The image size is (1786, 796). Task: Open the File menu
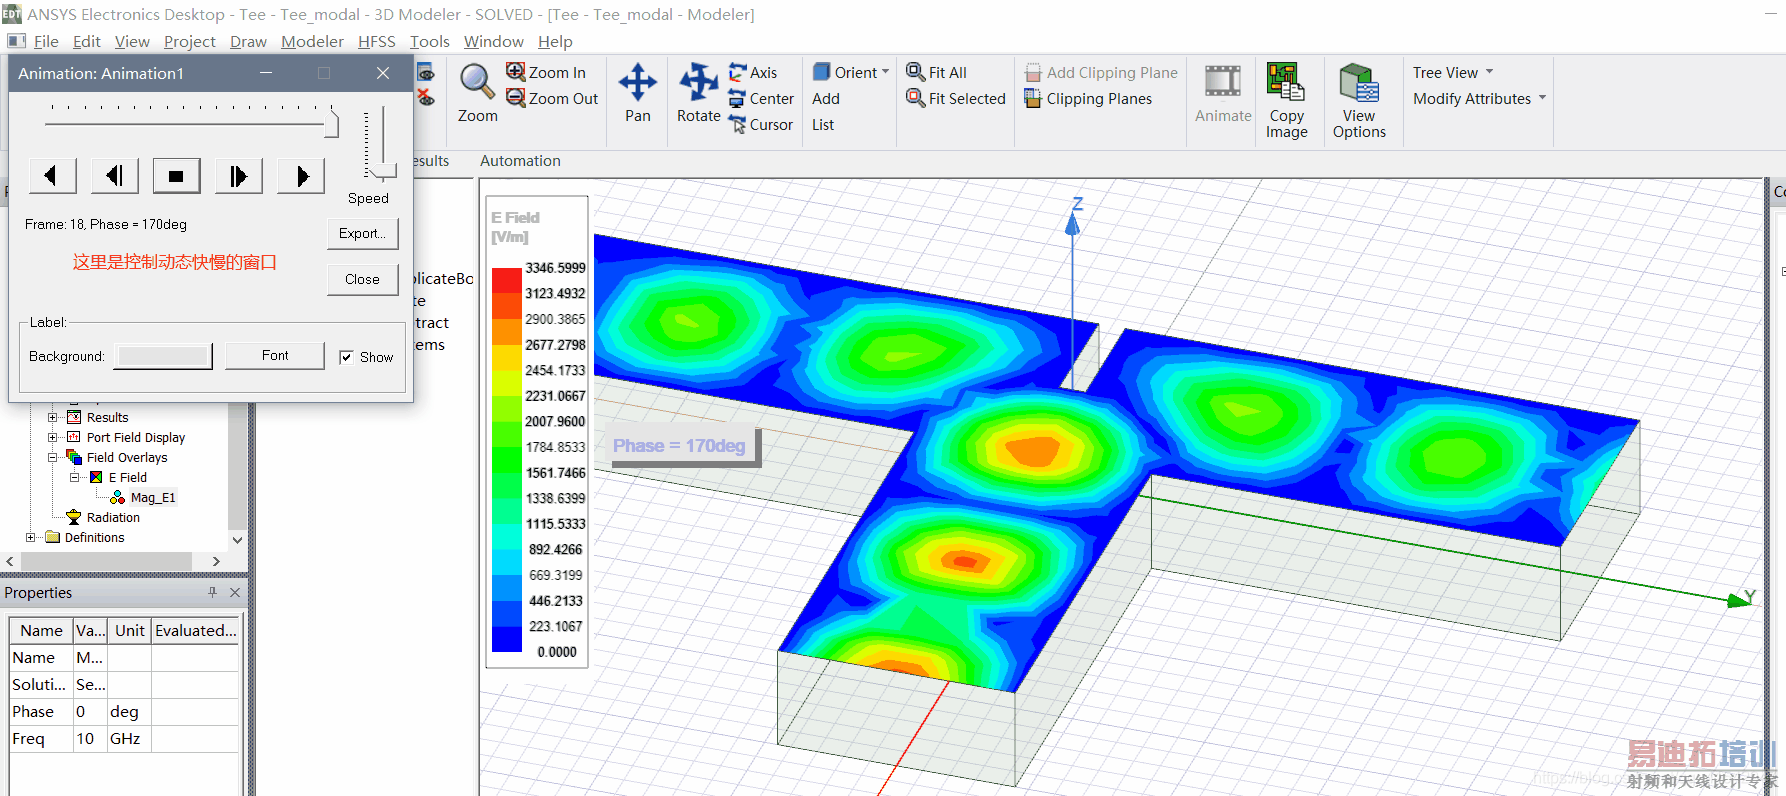click(x=46, y=41)
